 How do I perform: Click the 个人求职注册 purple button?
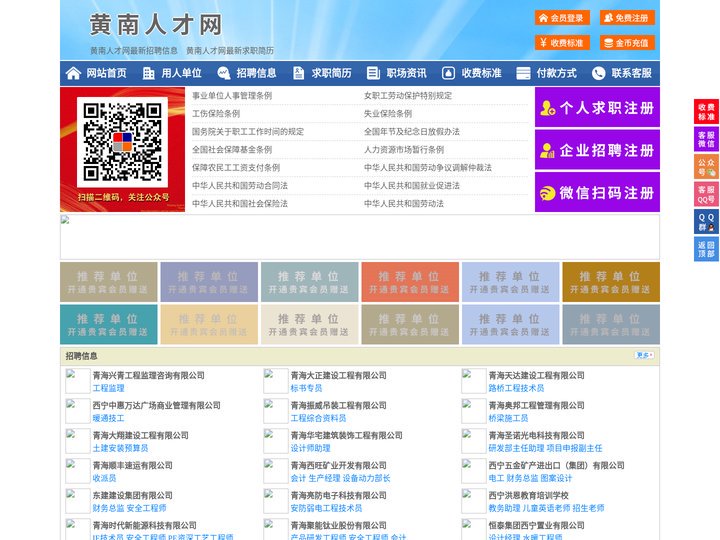point(597,107)
